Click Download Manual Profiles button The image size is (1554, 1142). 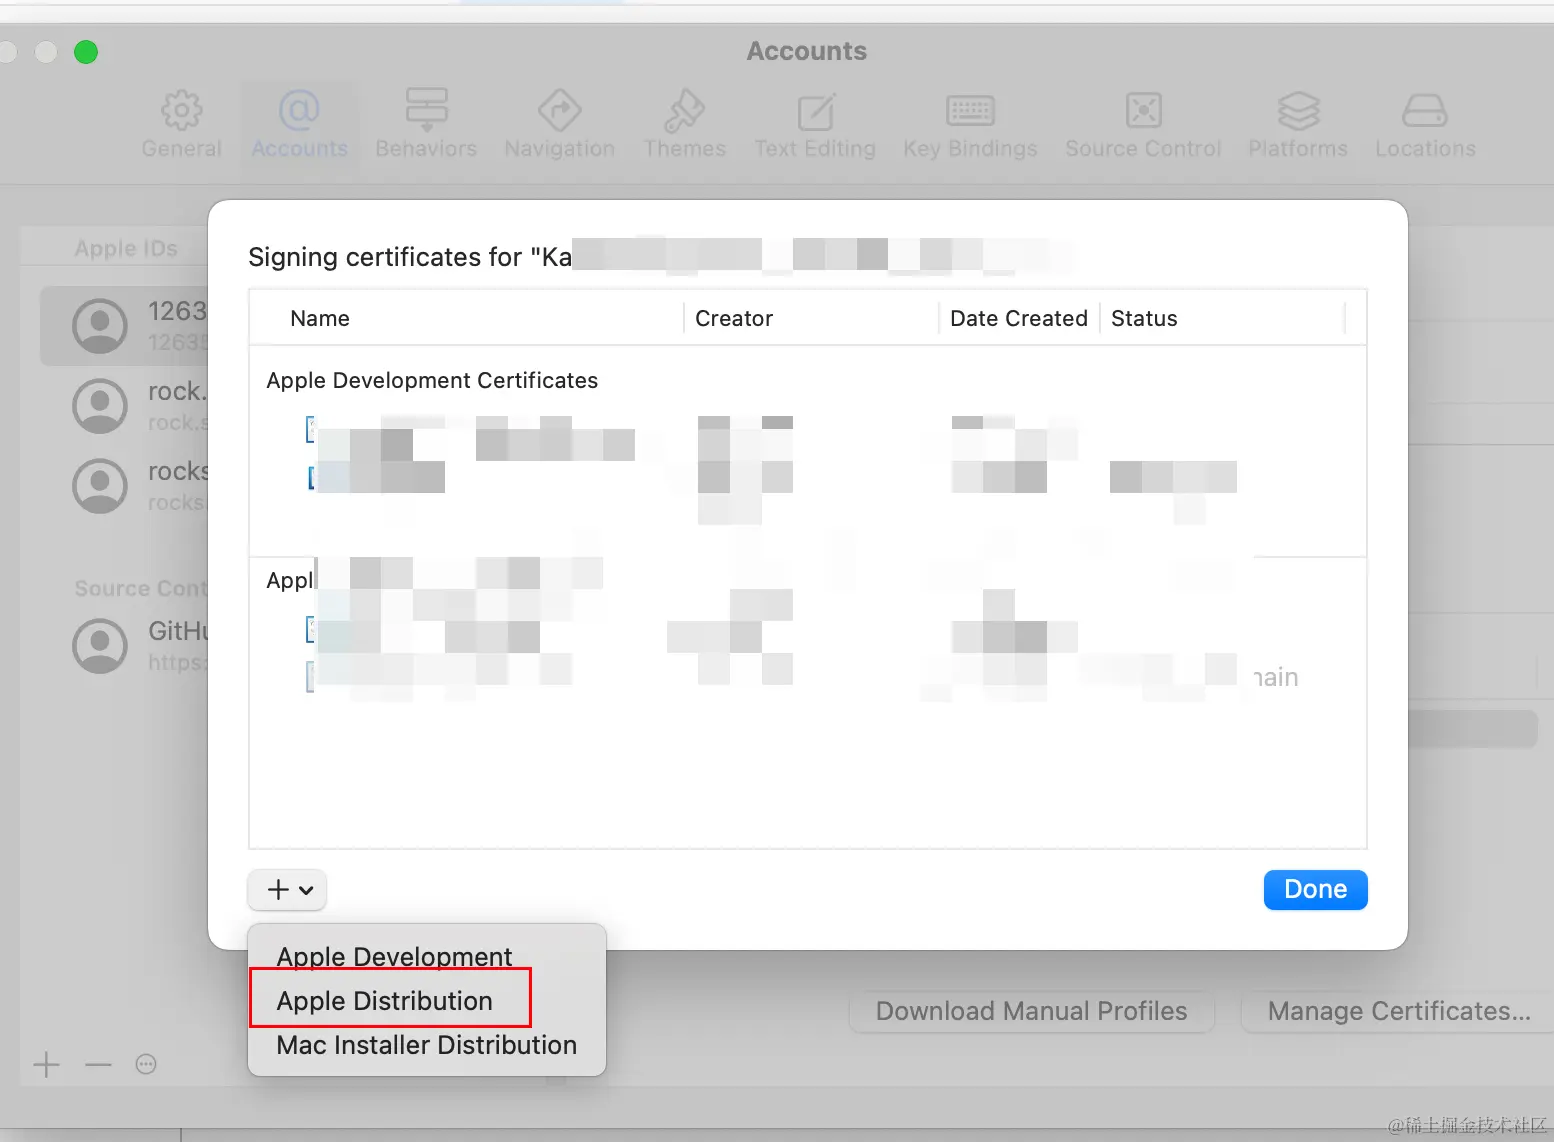pyautogui.click(x=1031, y=1011)
